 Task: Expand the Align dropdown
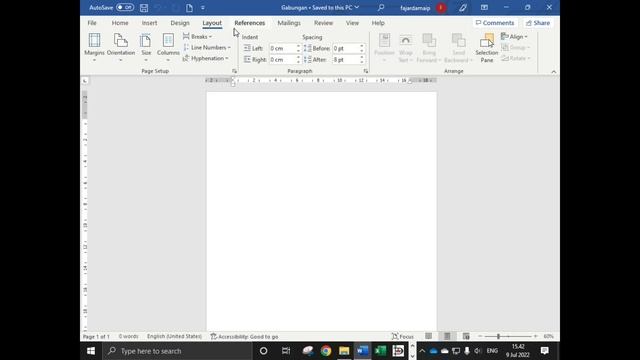(514, 37)
